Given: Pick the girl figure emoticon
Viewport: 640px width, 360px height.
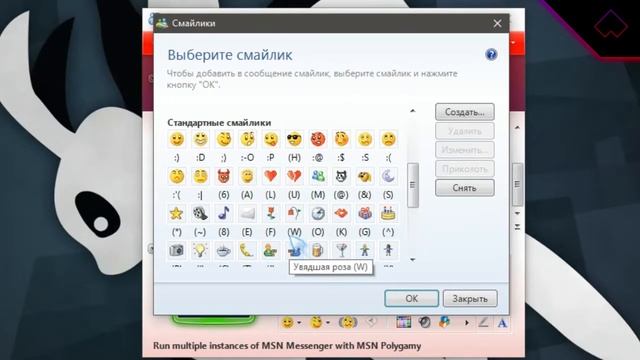Looking at the screenshot, I should [388, 250].
